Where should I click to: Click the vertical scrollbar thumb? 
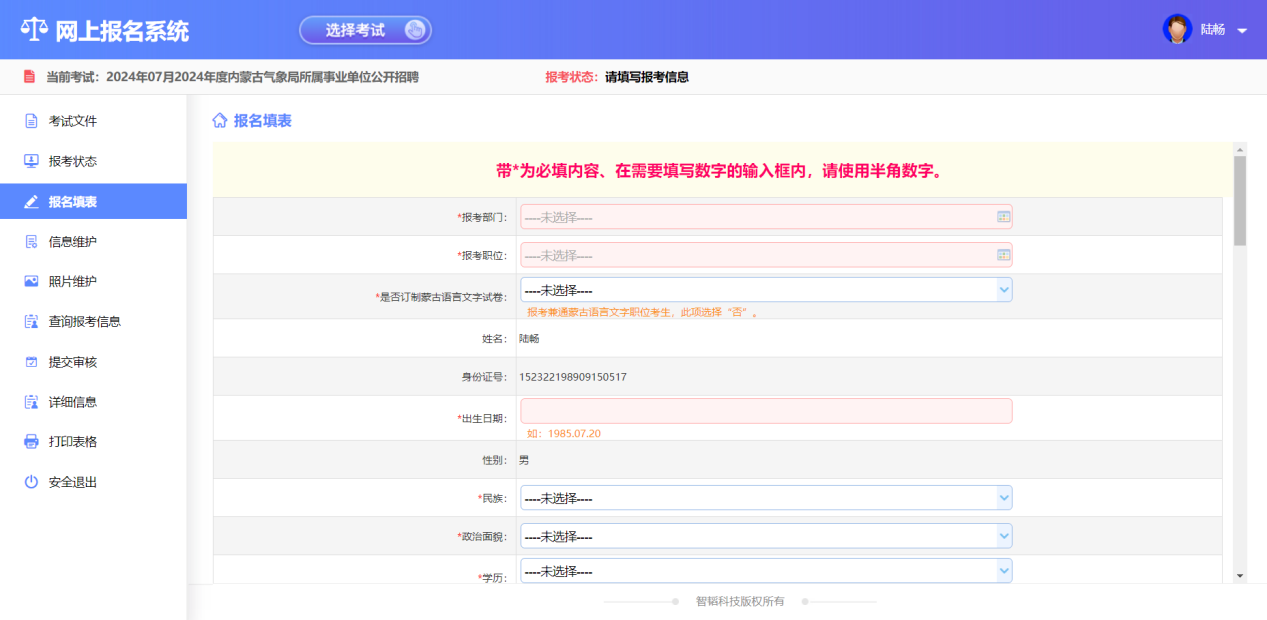click(1240, 201)
